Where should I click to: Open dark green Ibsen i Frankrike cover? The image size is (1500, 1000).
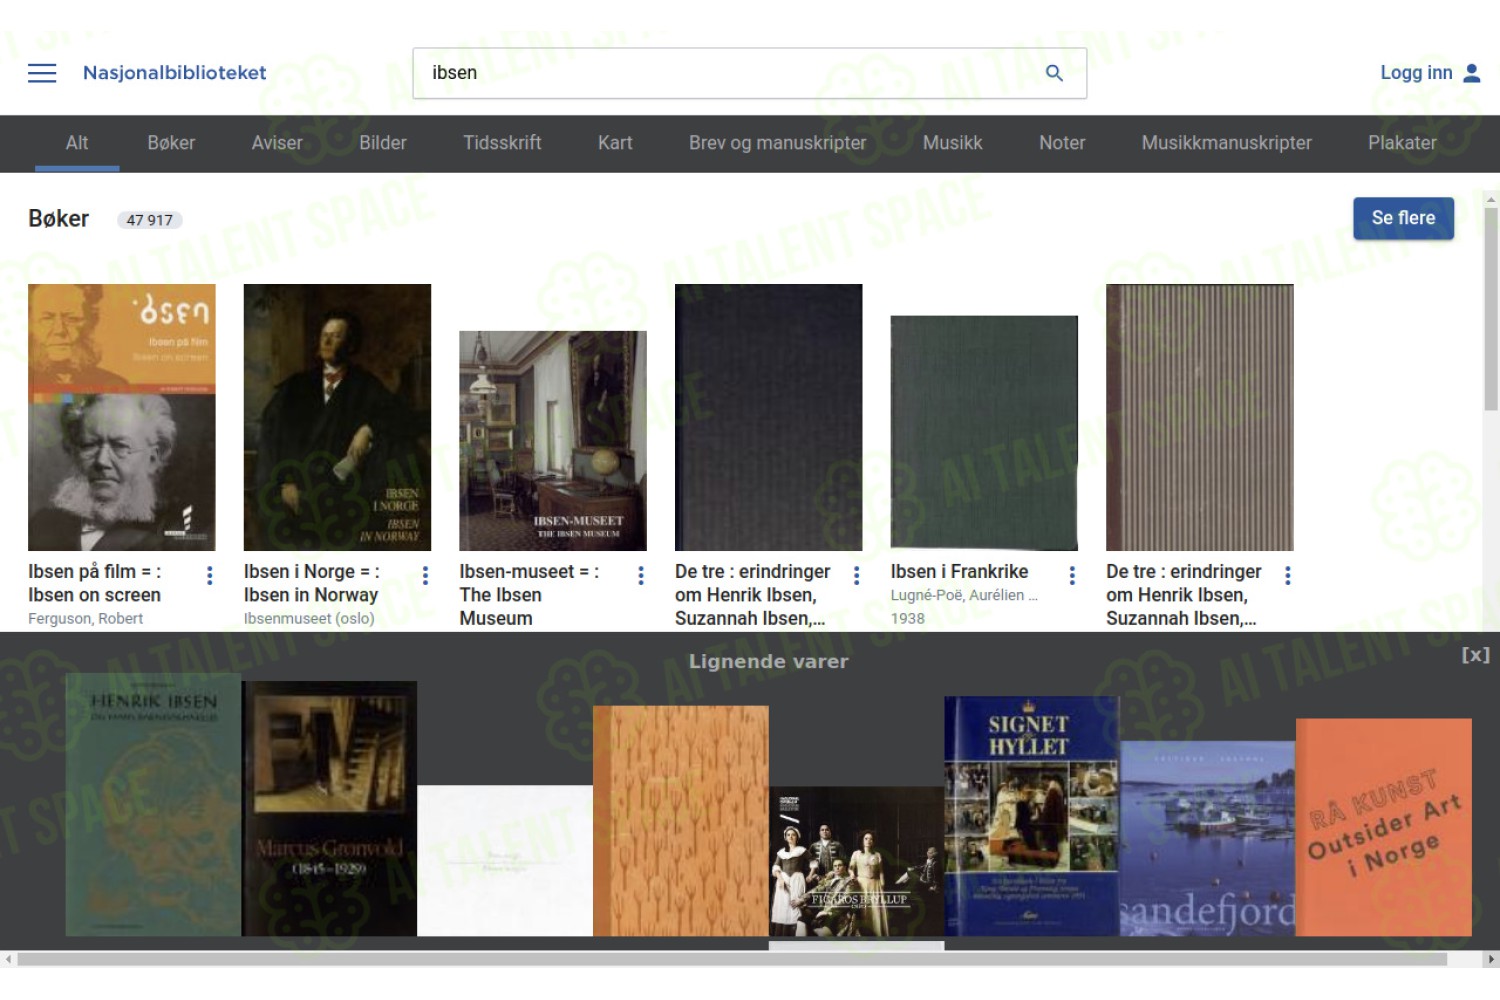(x=984, y=433)
